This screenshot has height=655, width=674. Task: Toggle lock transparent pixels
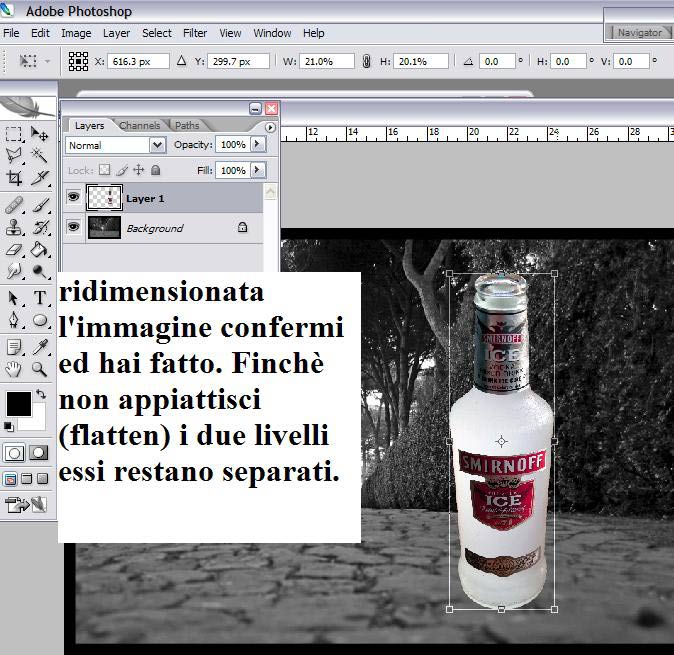tap(104, 170)
